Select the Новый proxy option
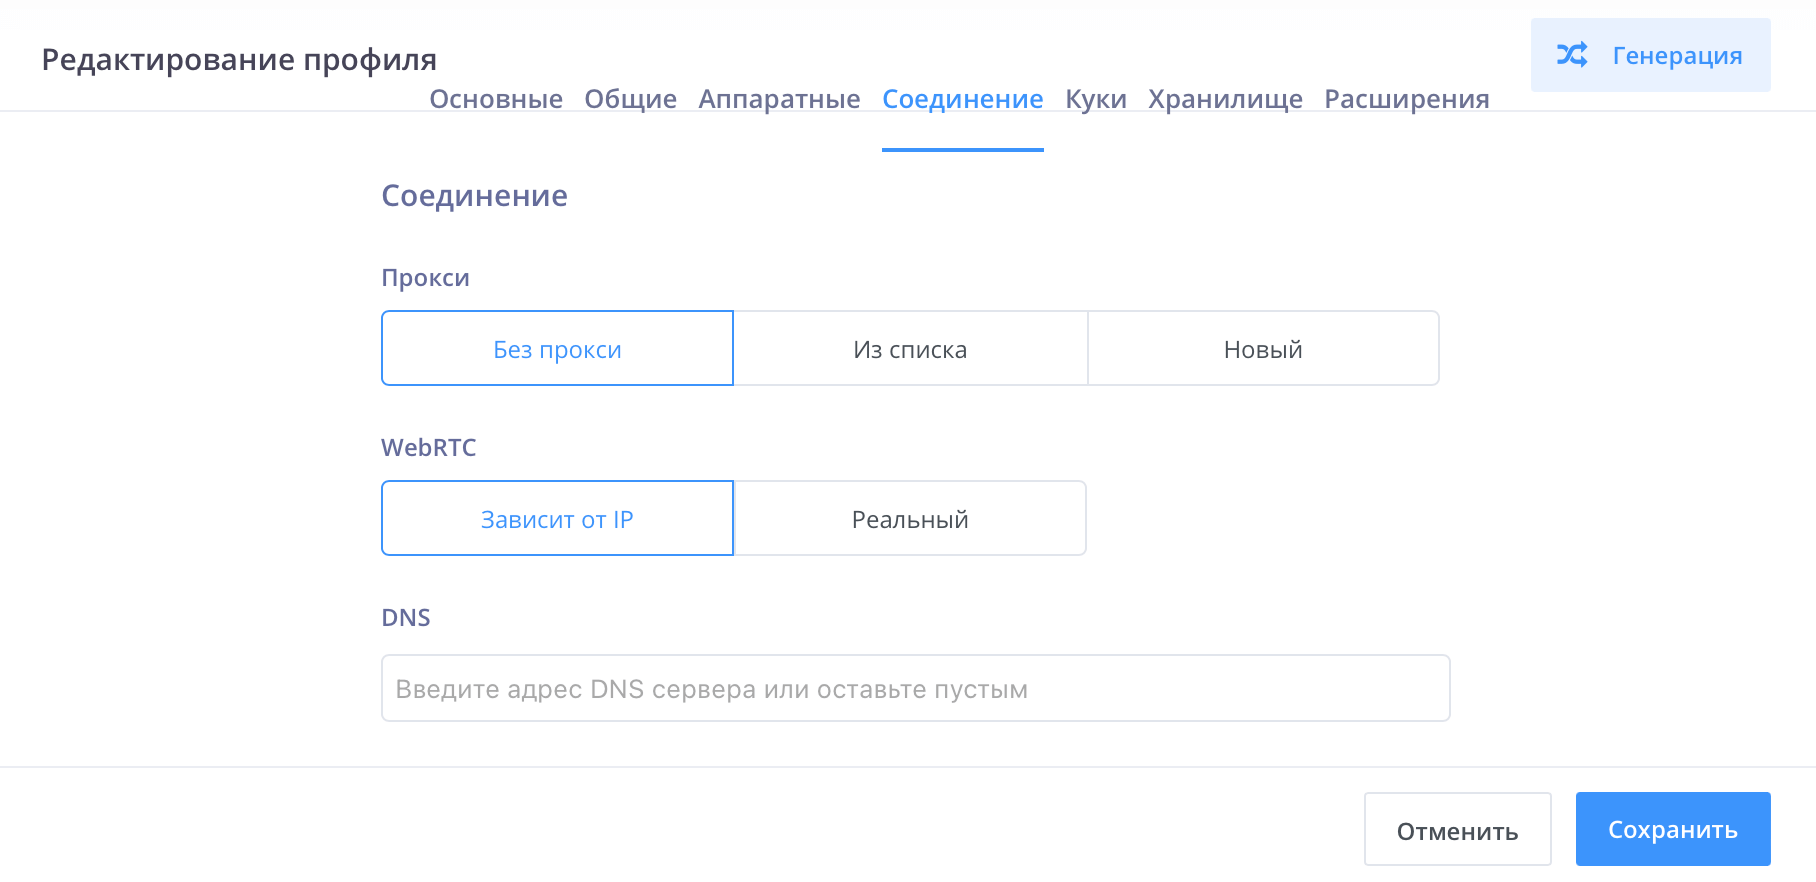Viewport: 1816px width, 882px height. pos(1263,349)
